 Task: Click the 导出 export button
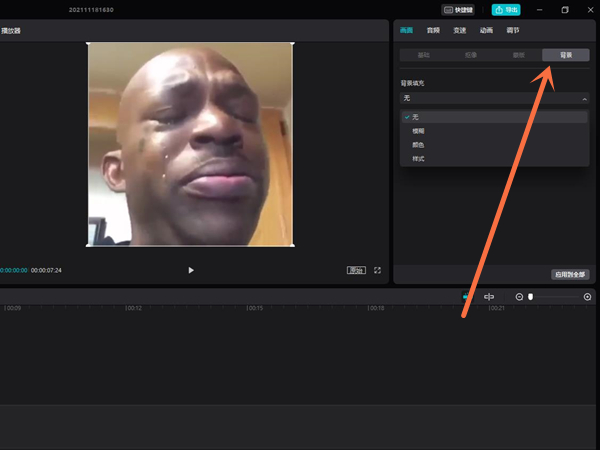(x=506, y=10)
